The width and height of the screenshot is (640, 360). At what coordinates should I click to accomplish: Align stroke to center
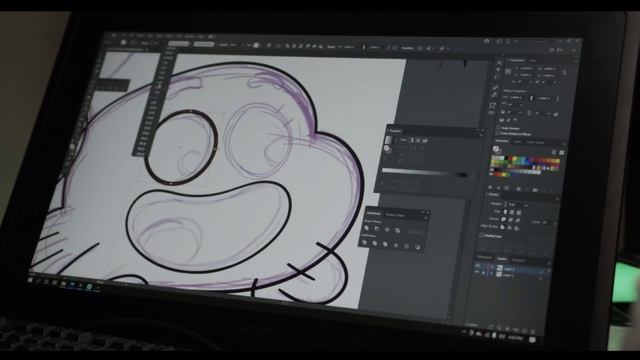pos(502,227)
